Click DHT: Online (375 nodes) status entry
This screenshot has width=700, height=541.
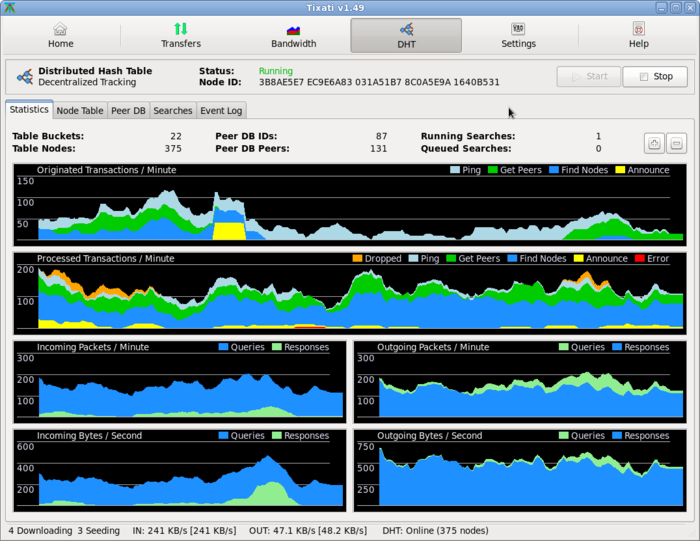(x=435, y=531)
